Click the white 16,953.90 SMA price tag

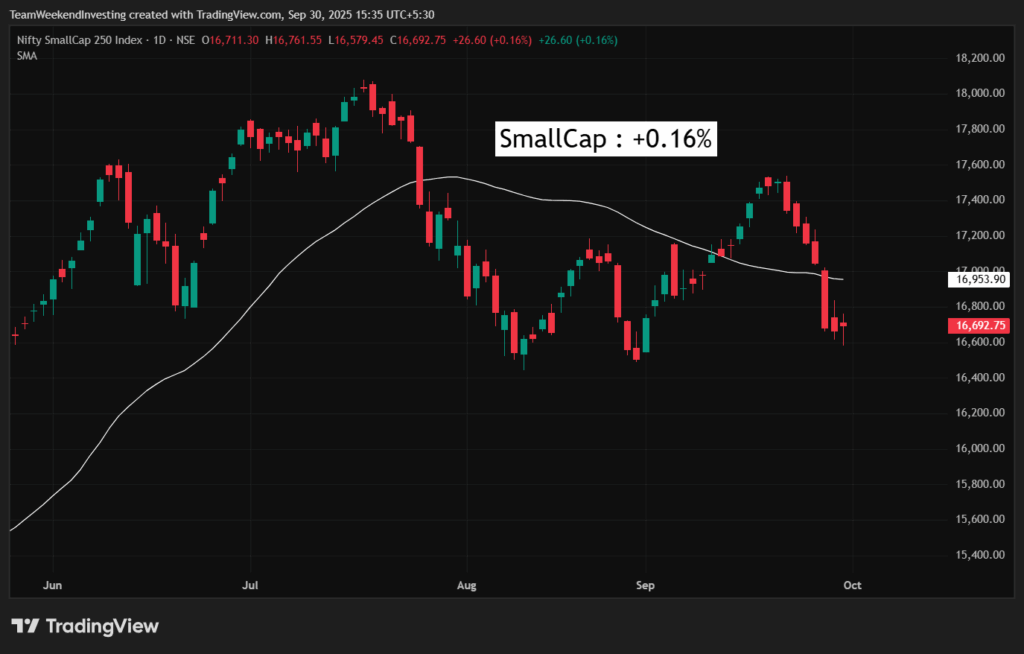tap(981, 280)
